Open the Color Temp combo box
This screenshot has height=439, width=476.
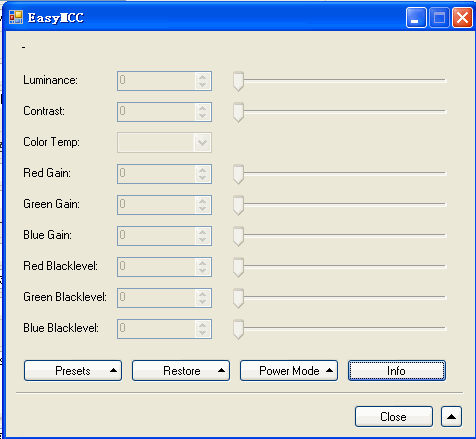point(164,143)
